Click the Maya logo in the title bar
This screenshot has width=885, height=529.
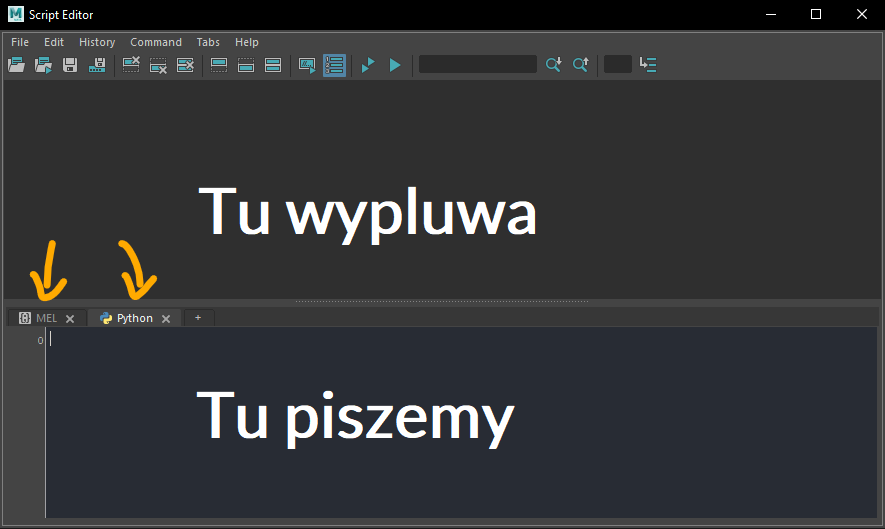click(x=16, y=14)
